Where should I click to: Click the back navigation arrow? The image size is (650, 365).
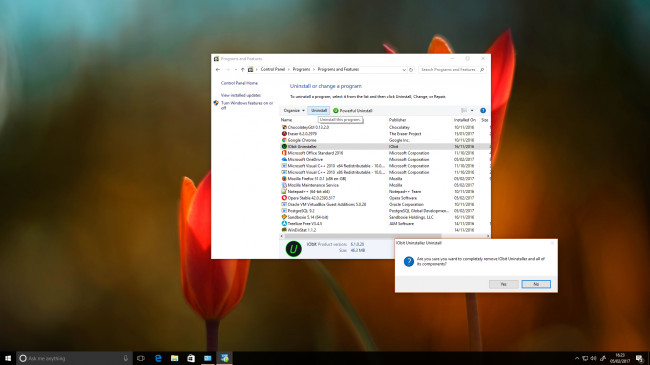pos(218,70)
